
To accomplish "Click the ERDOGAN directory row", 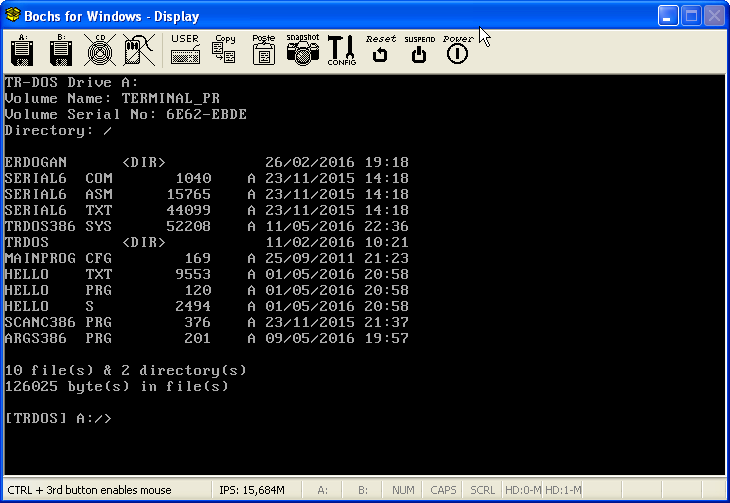I will (207, 163).
